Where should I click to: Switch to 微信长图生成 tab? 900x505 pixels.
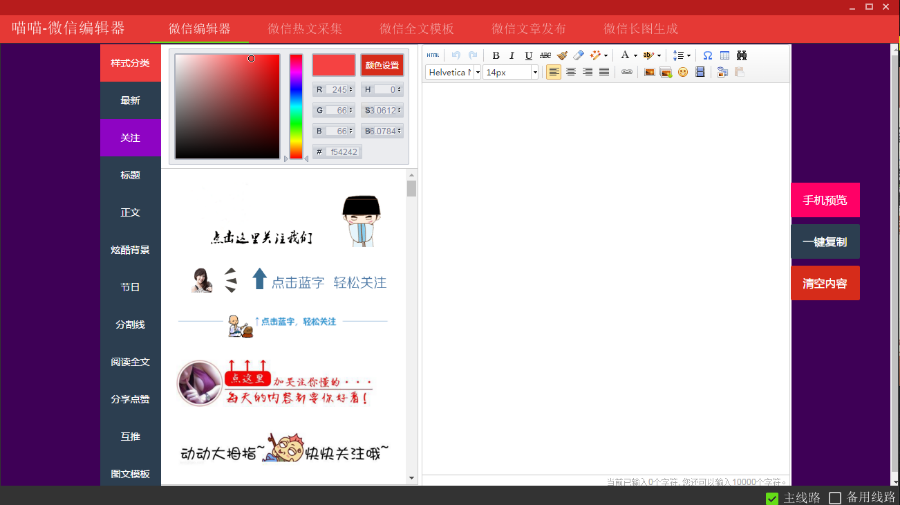pos(641,29)
